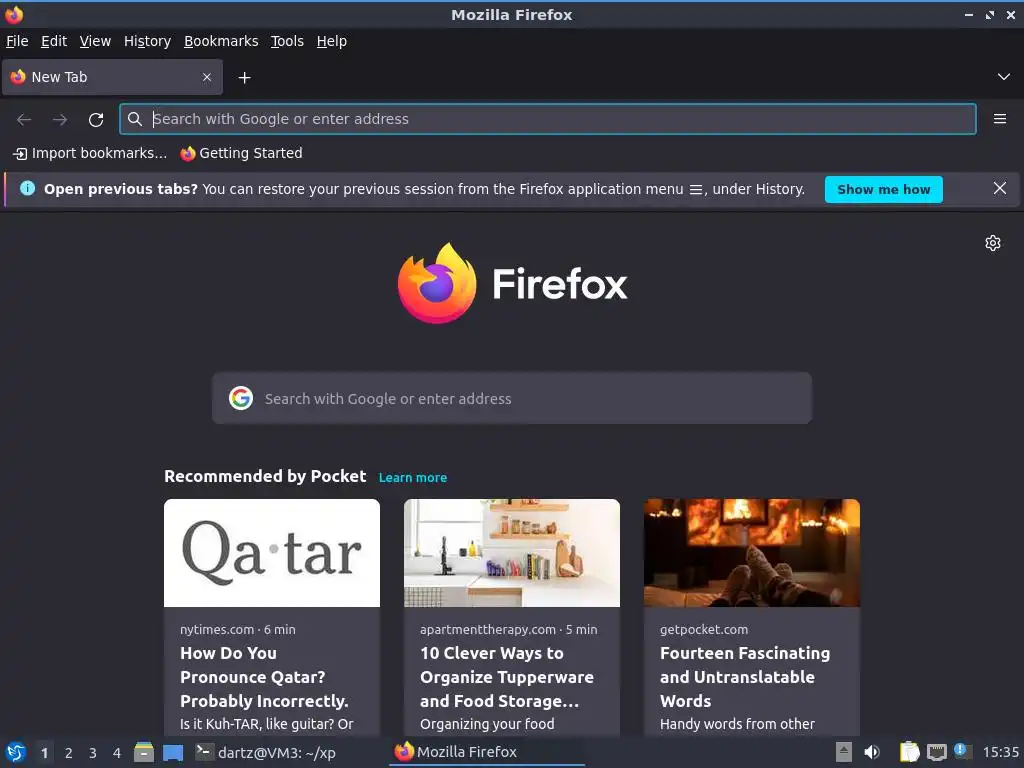Open the Help menu
Viewport: 1024px width, 768px height.
click(332, 41)
